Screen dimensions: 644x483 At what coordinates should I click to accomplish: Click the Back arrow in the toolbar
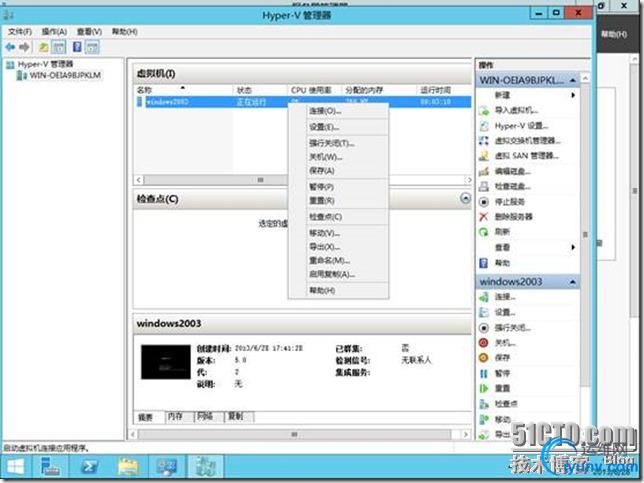tap(10, 47)
